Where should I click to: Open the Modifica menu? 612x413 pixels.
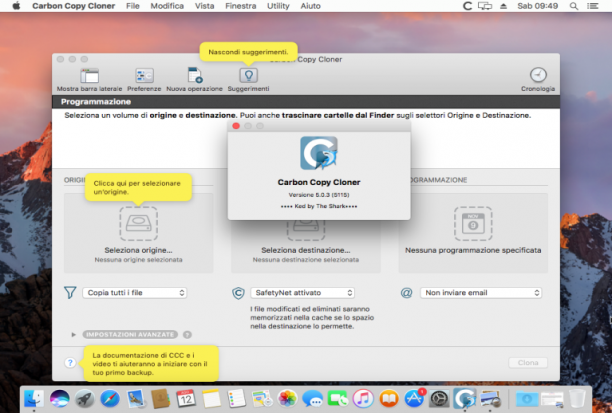click(167, 6)
